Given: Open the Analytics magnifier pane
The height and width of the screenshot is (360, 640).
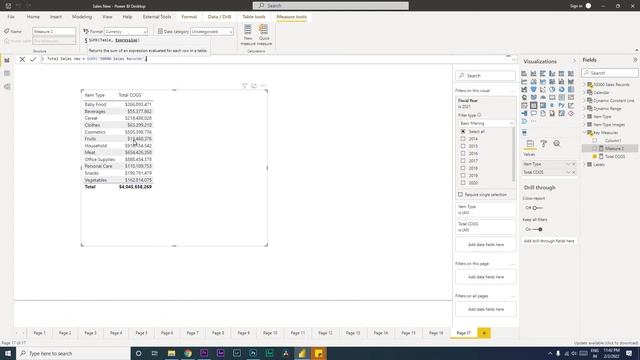Looking at the screenshot, I should tap(557, 144).
